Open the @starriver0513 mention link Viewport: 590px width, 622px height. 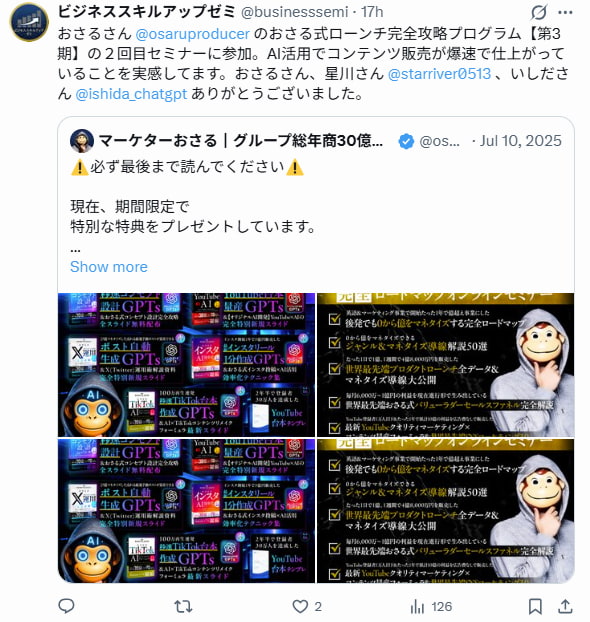coord(439,74)
